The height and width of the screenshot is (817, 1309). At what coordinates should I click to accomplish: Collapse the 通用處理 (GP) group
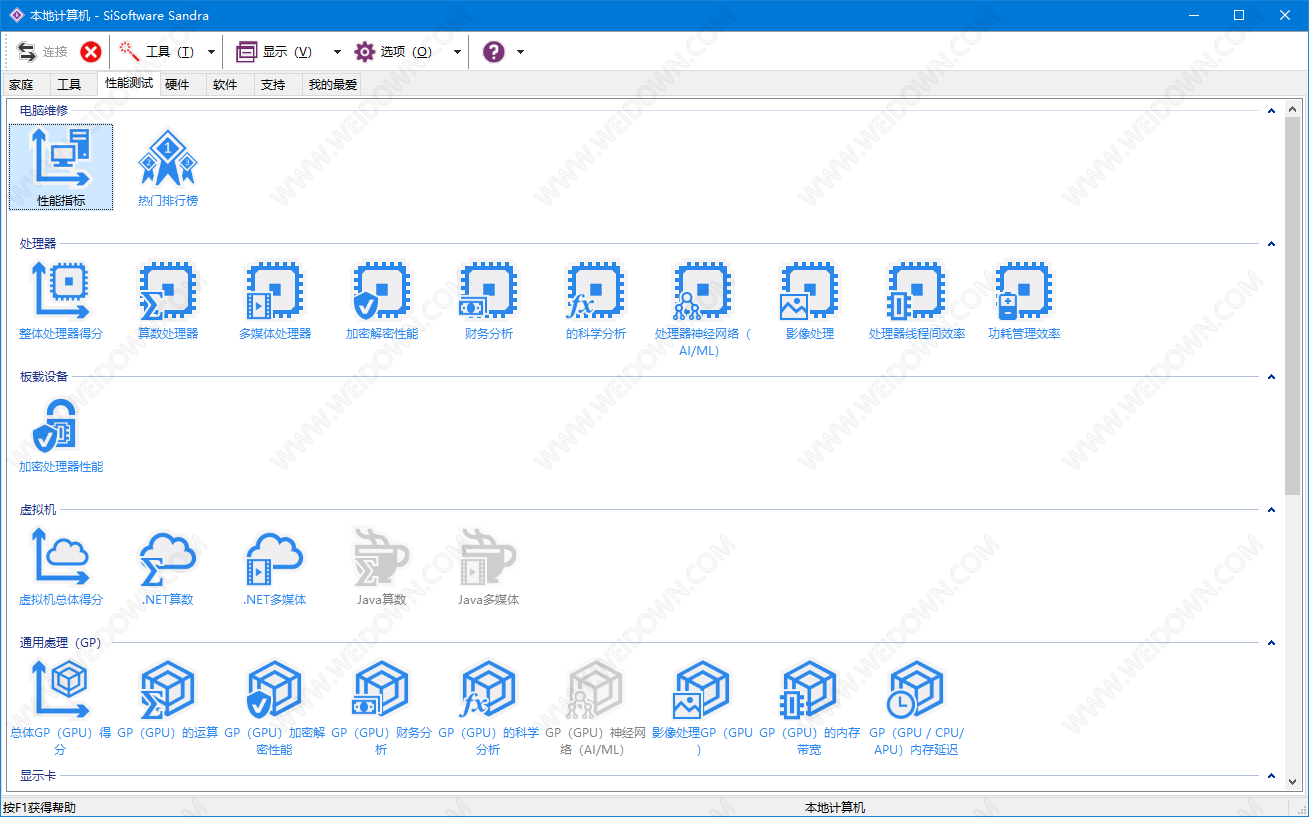pos(1271,642)
